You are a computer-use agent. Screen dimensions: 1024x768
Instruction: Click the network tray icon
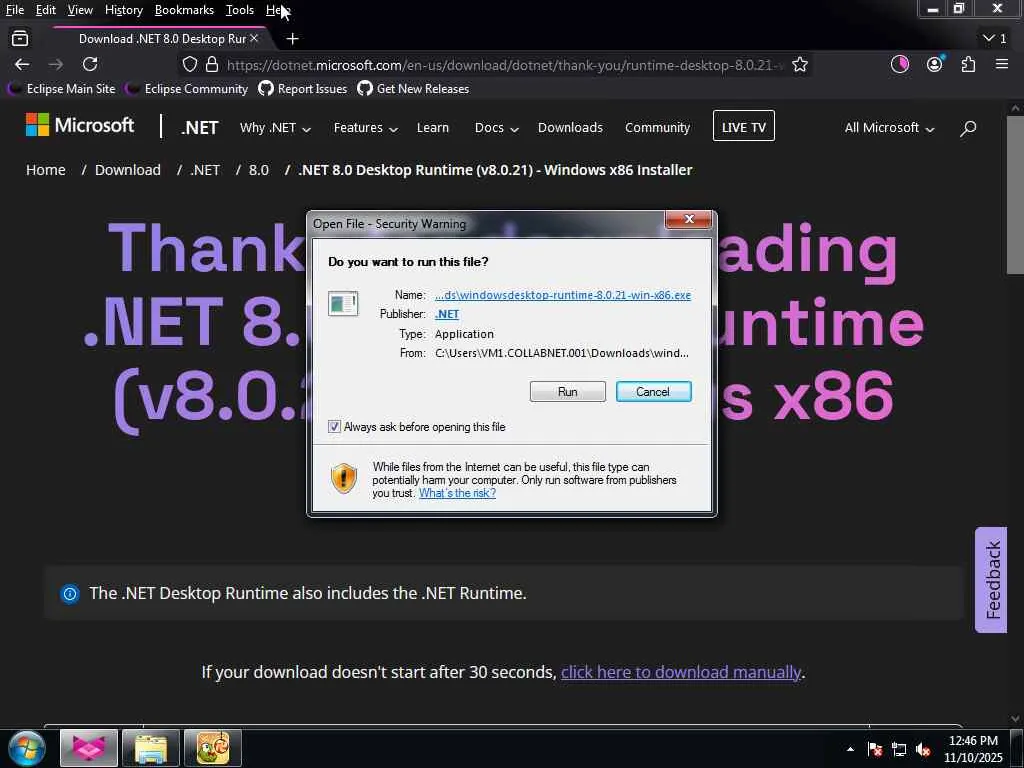pos(899,749)
